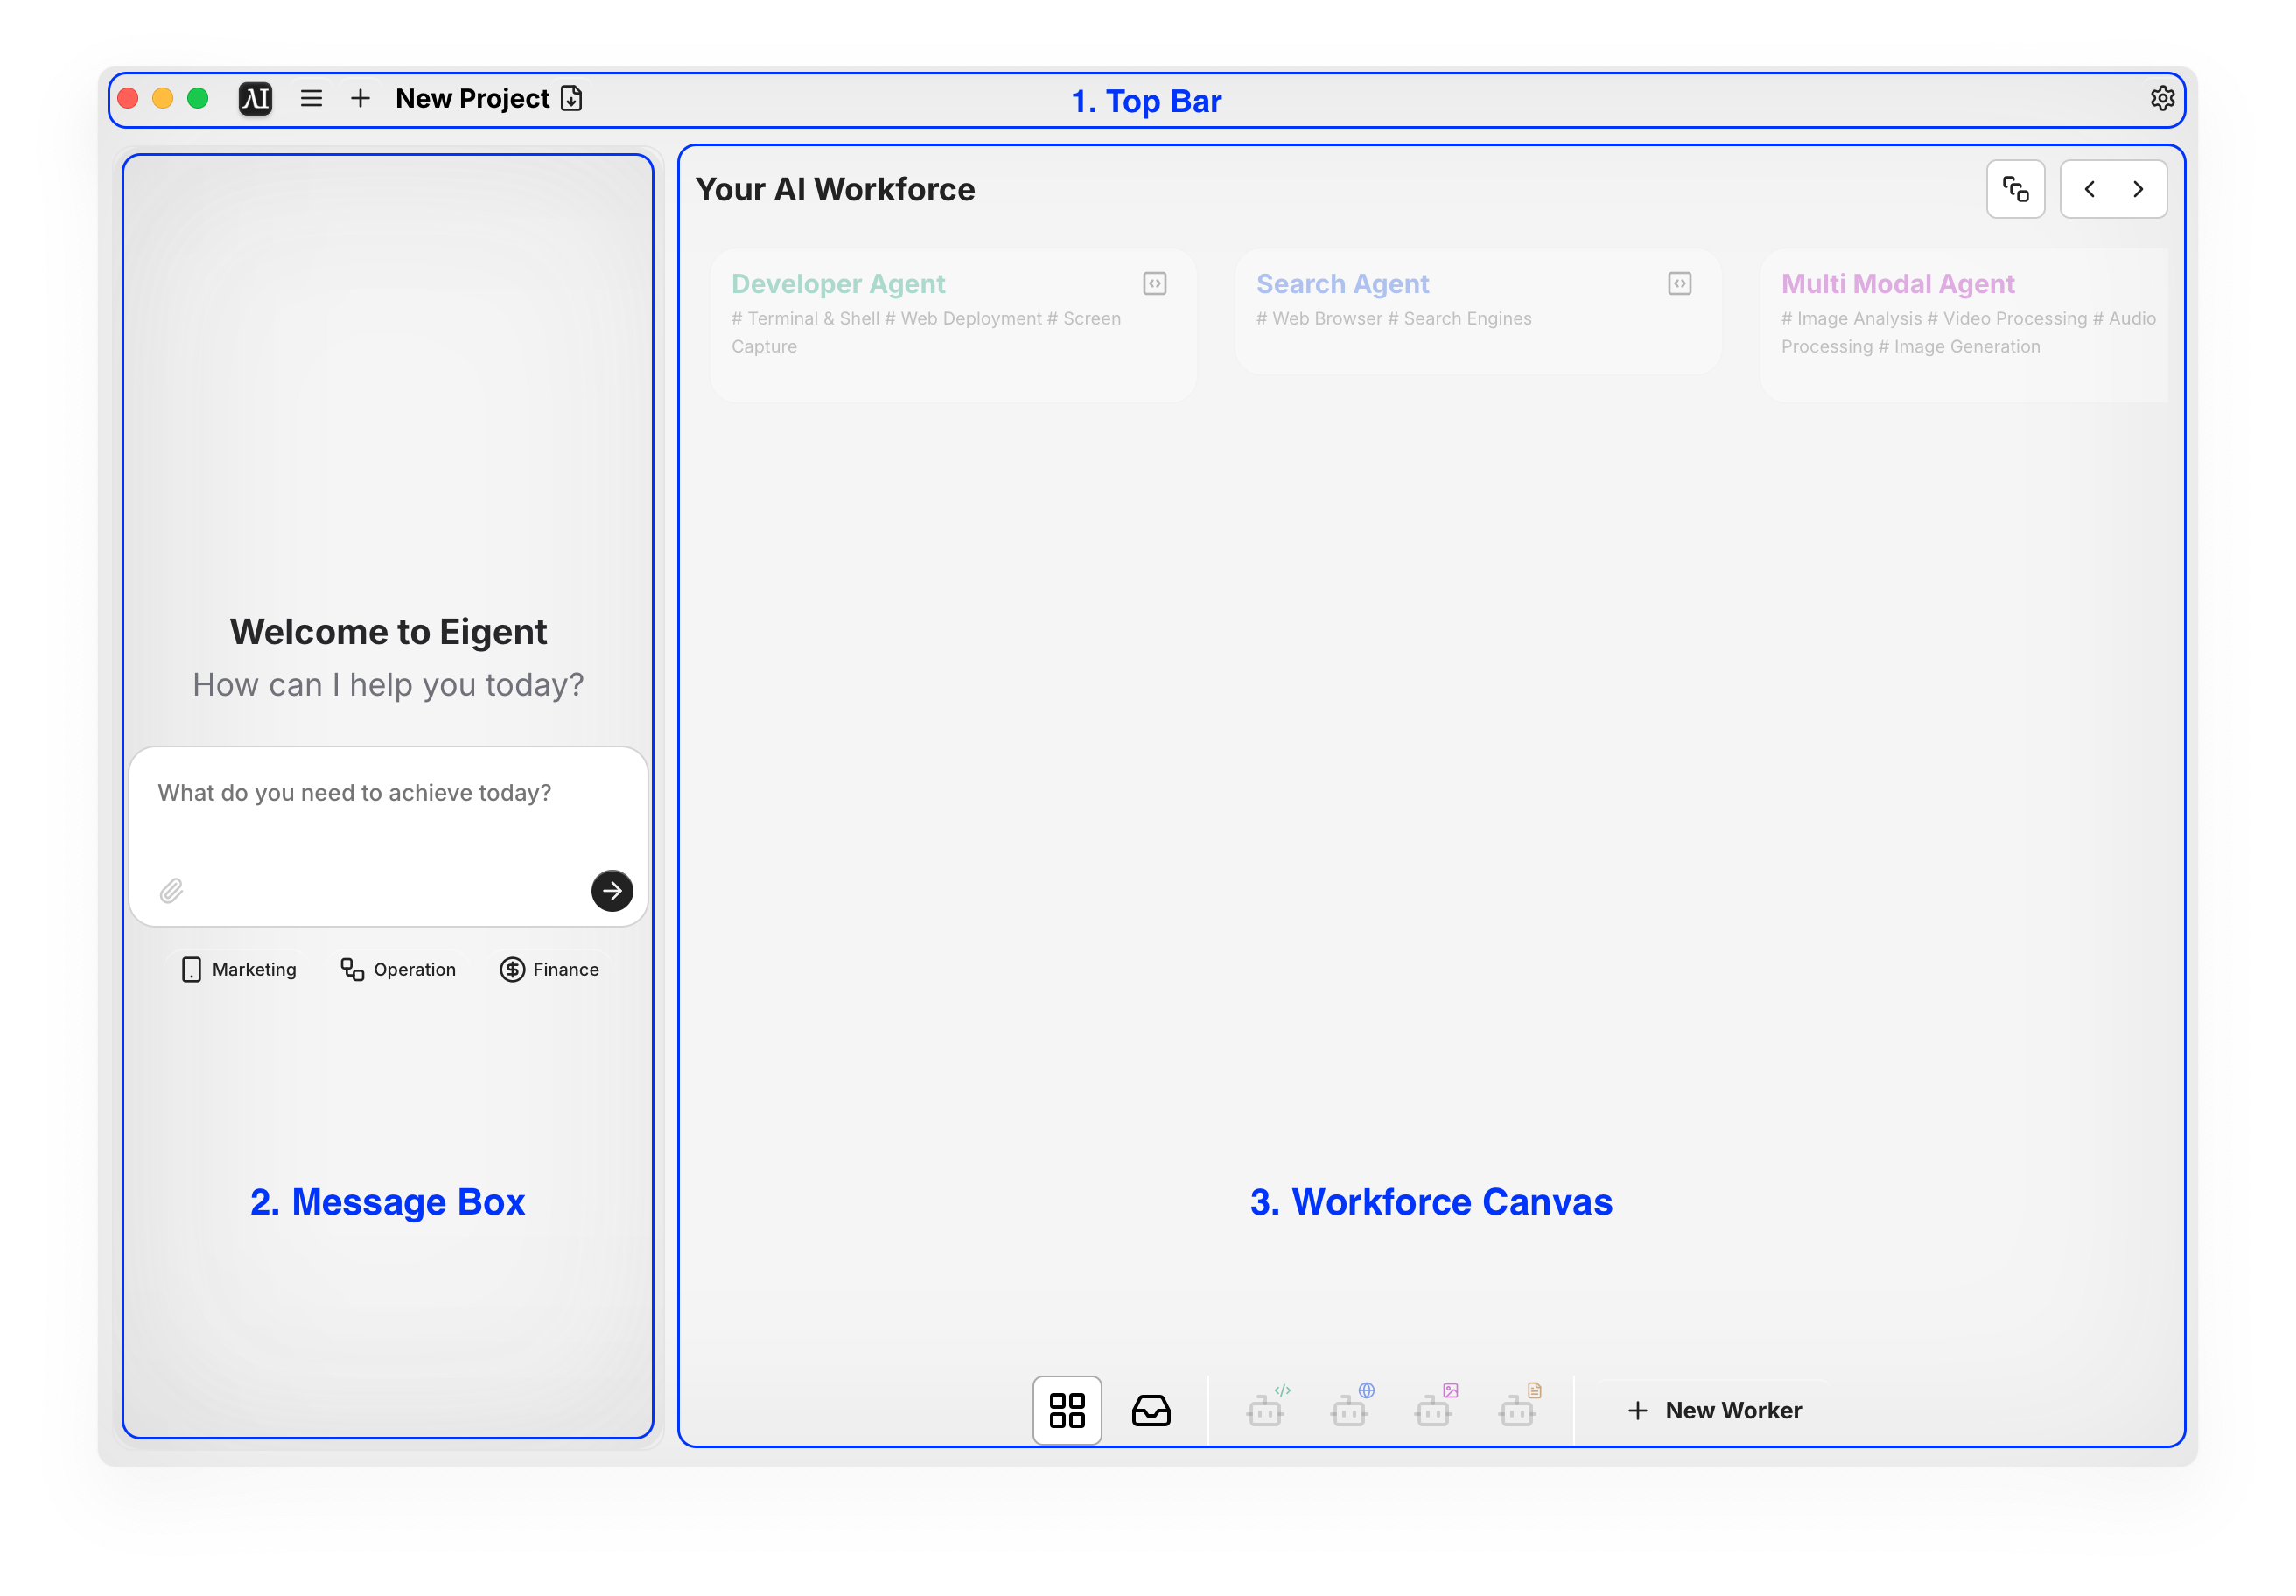Click the workflow layout icon button
Image resolution: width=2296 pixels, height=1596 pixels.
pos(2016,189)
